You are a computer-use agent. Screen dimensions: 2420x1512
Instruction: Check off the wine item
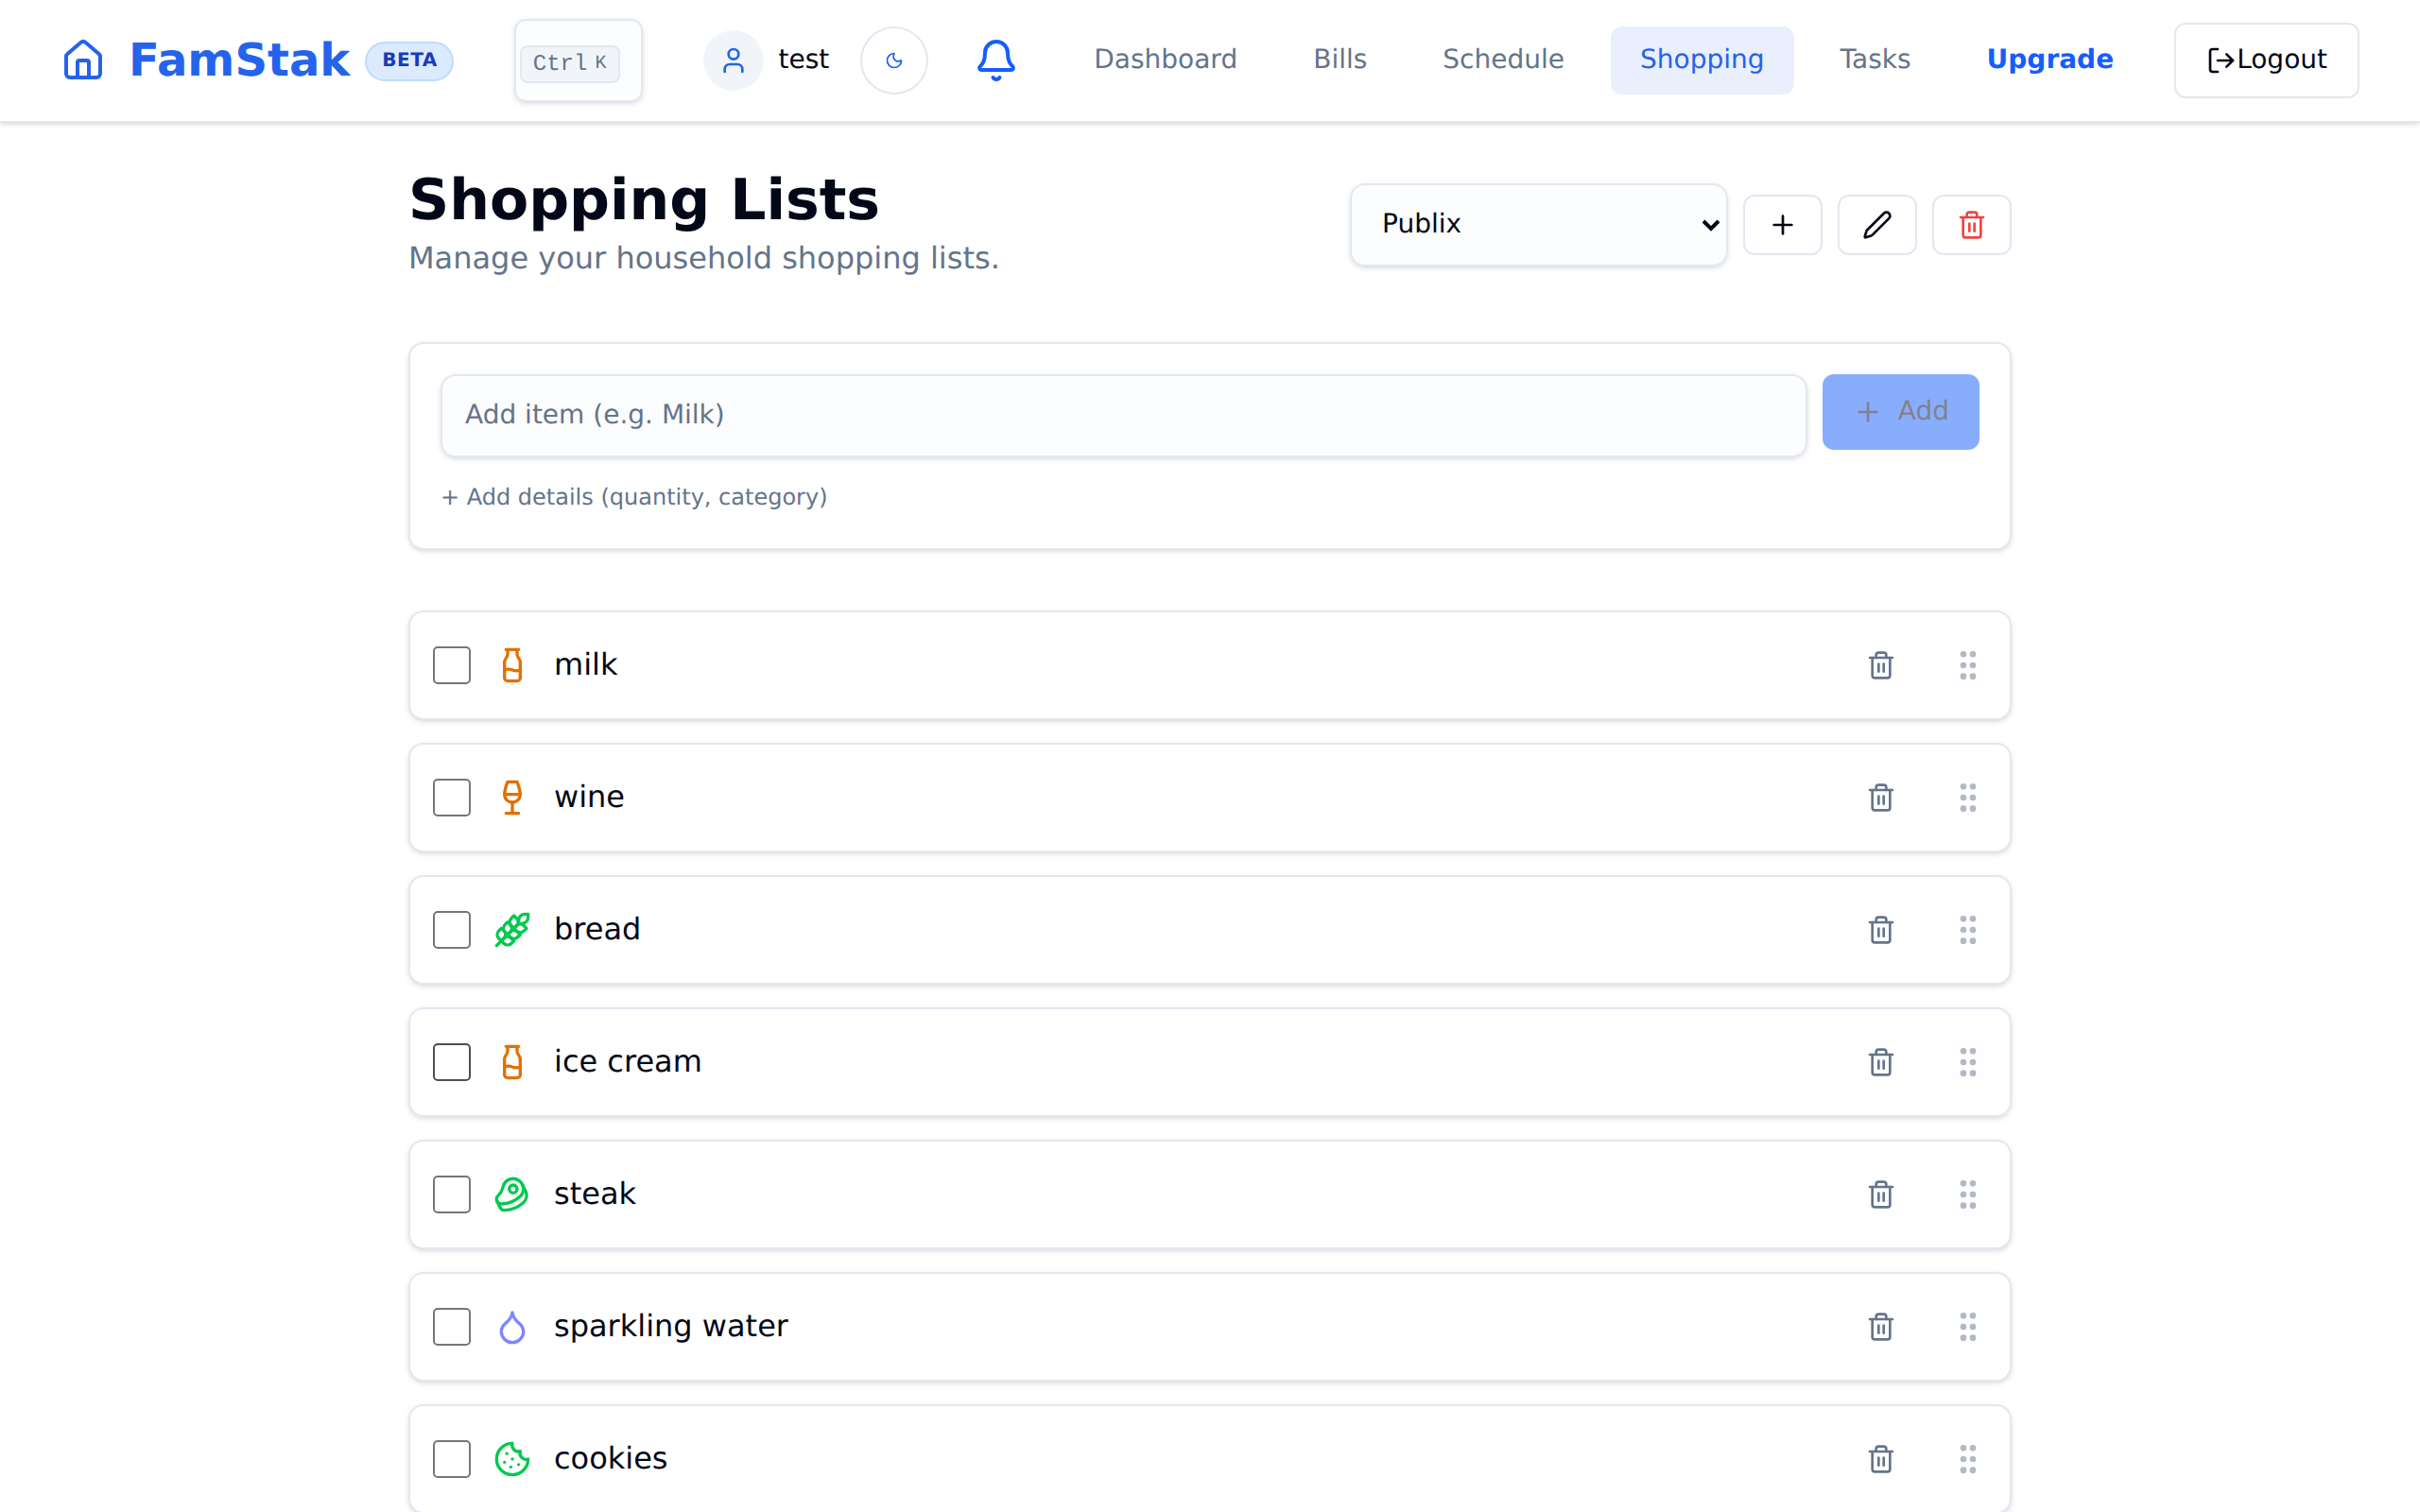tap(451, 797)
